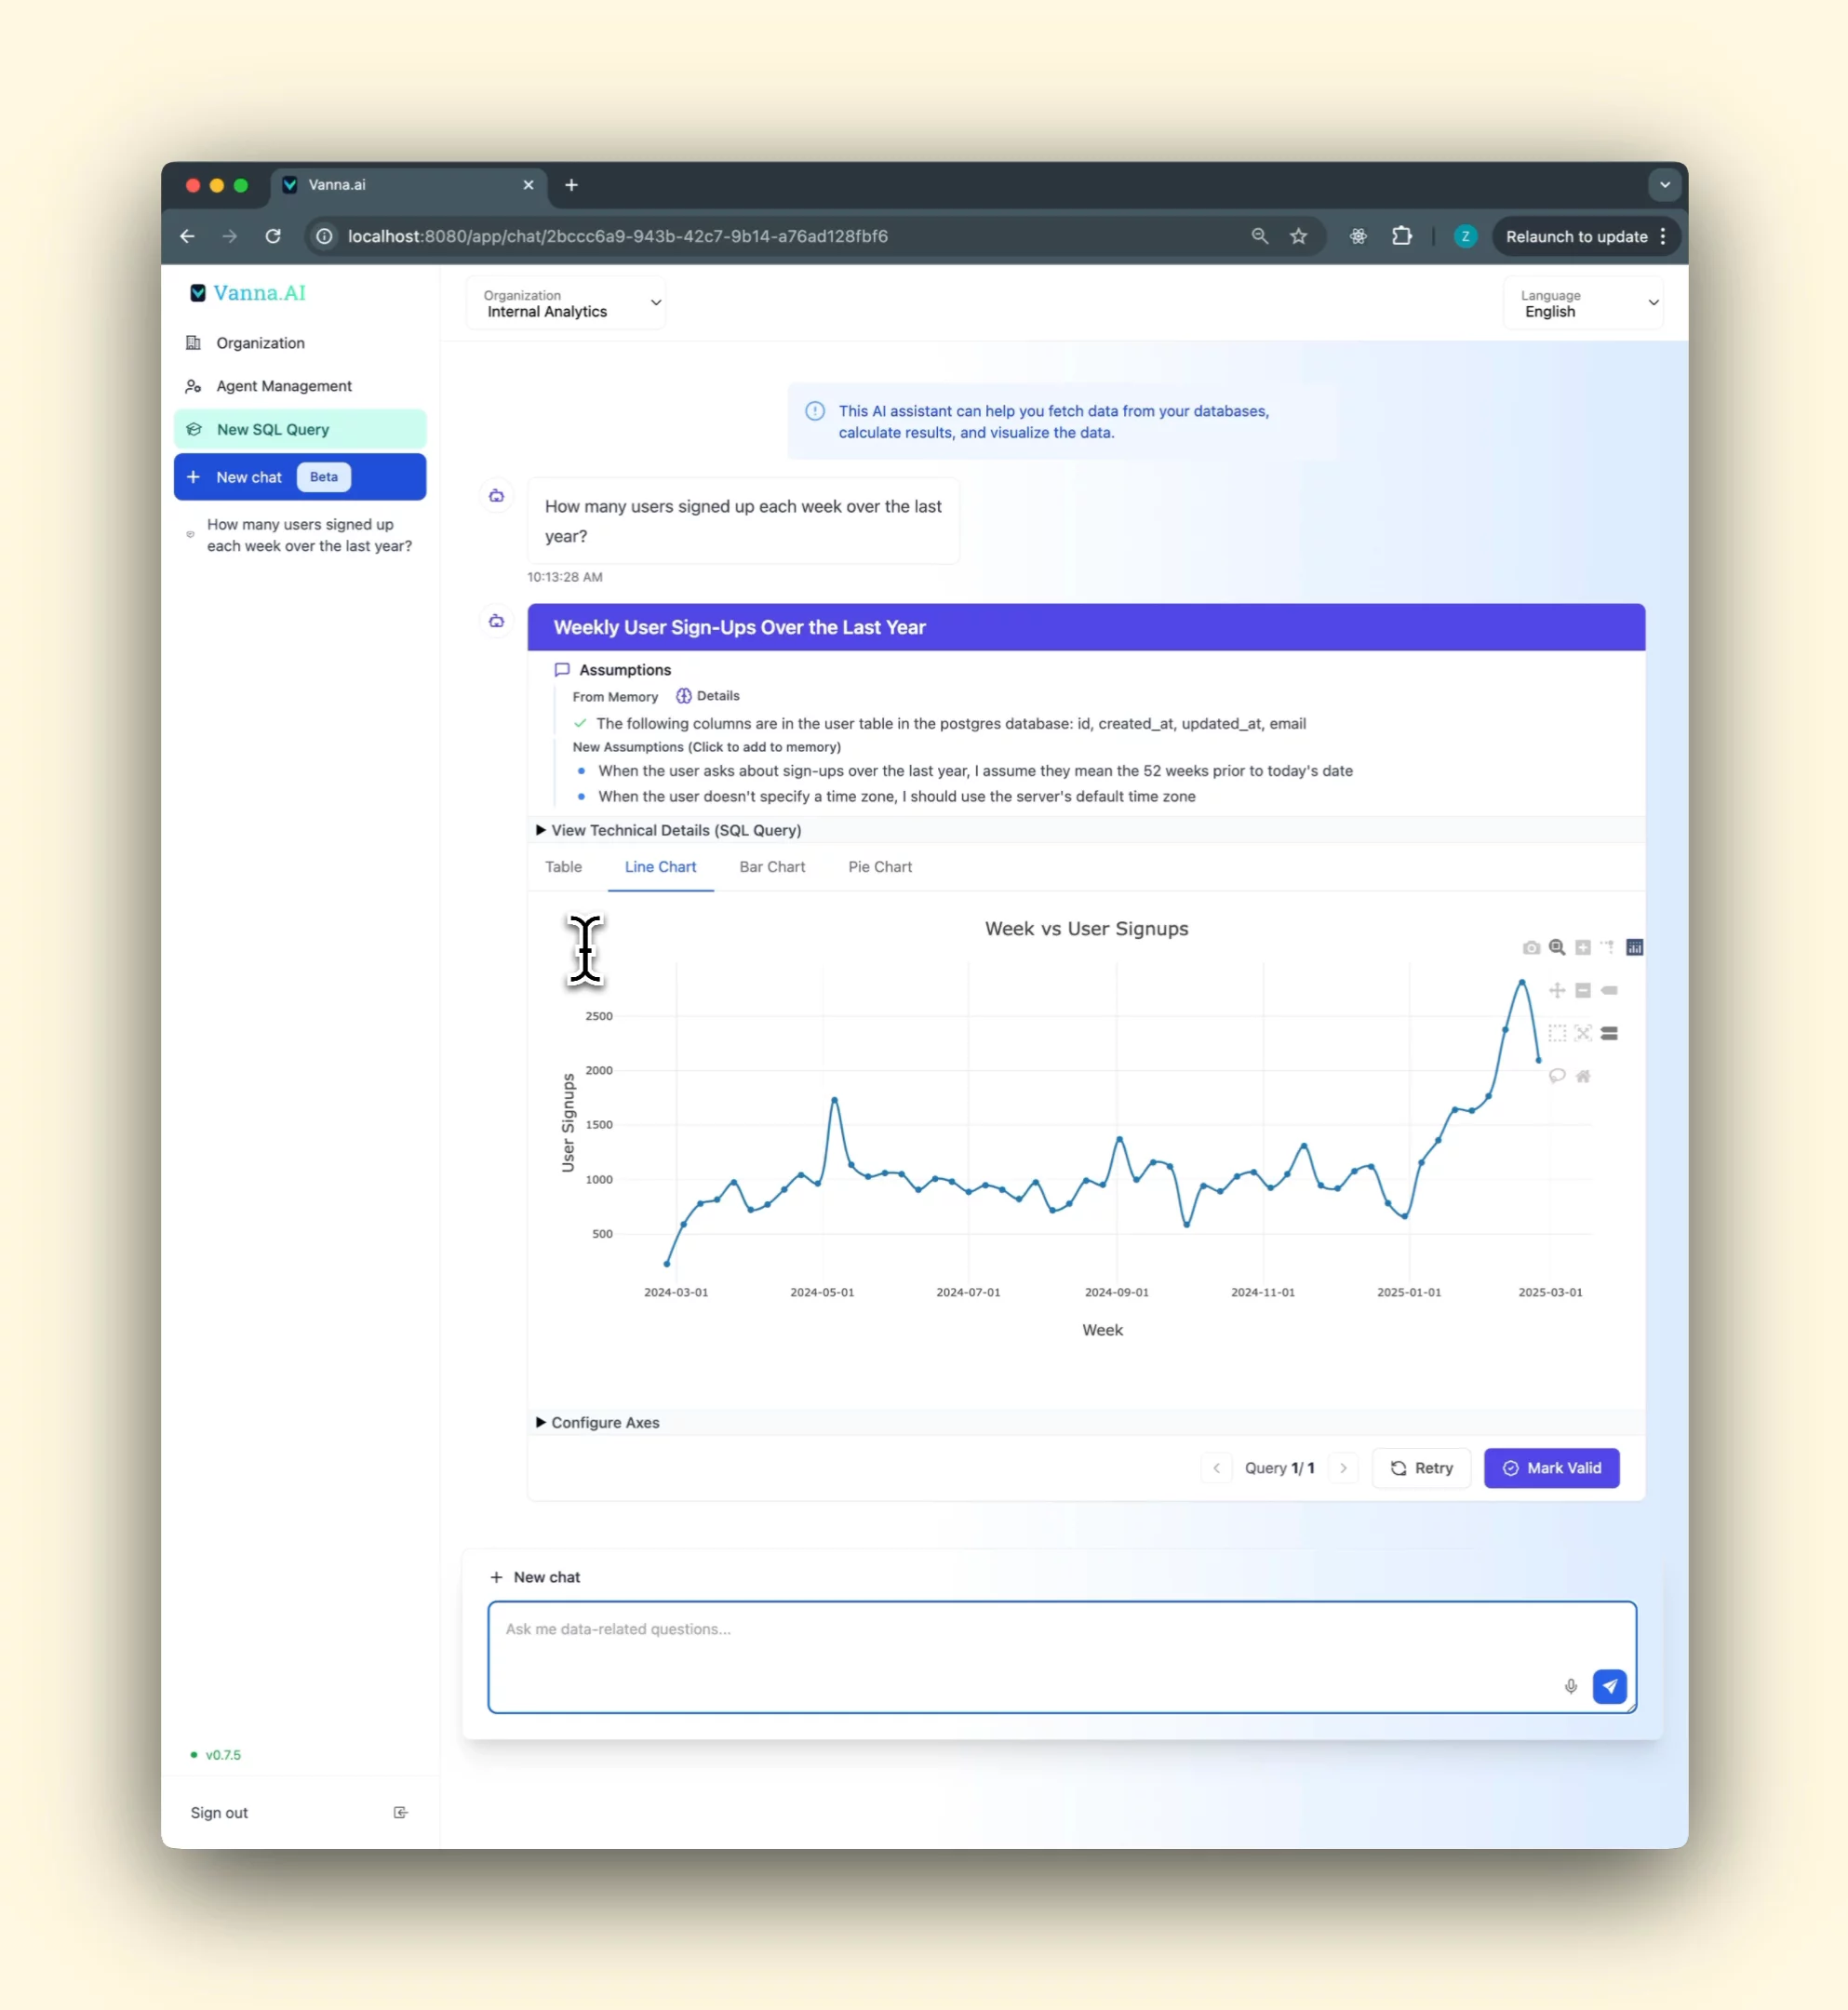Toggle show closest data on hover
This screenshot has width=1848, height=2010.
pyautogui.click(x=1609, y=990)
